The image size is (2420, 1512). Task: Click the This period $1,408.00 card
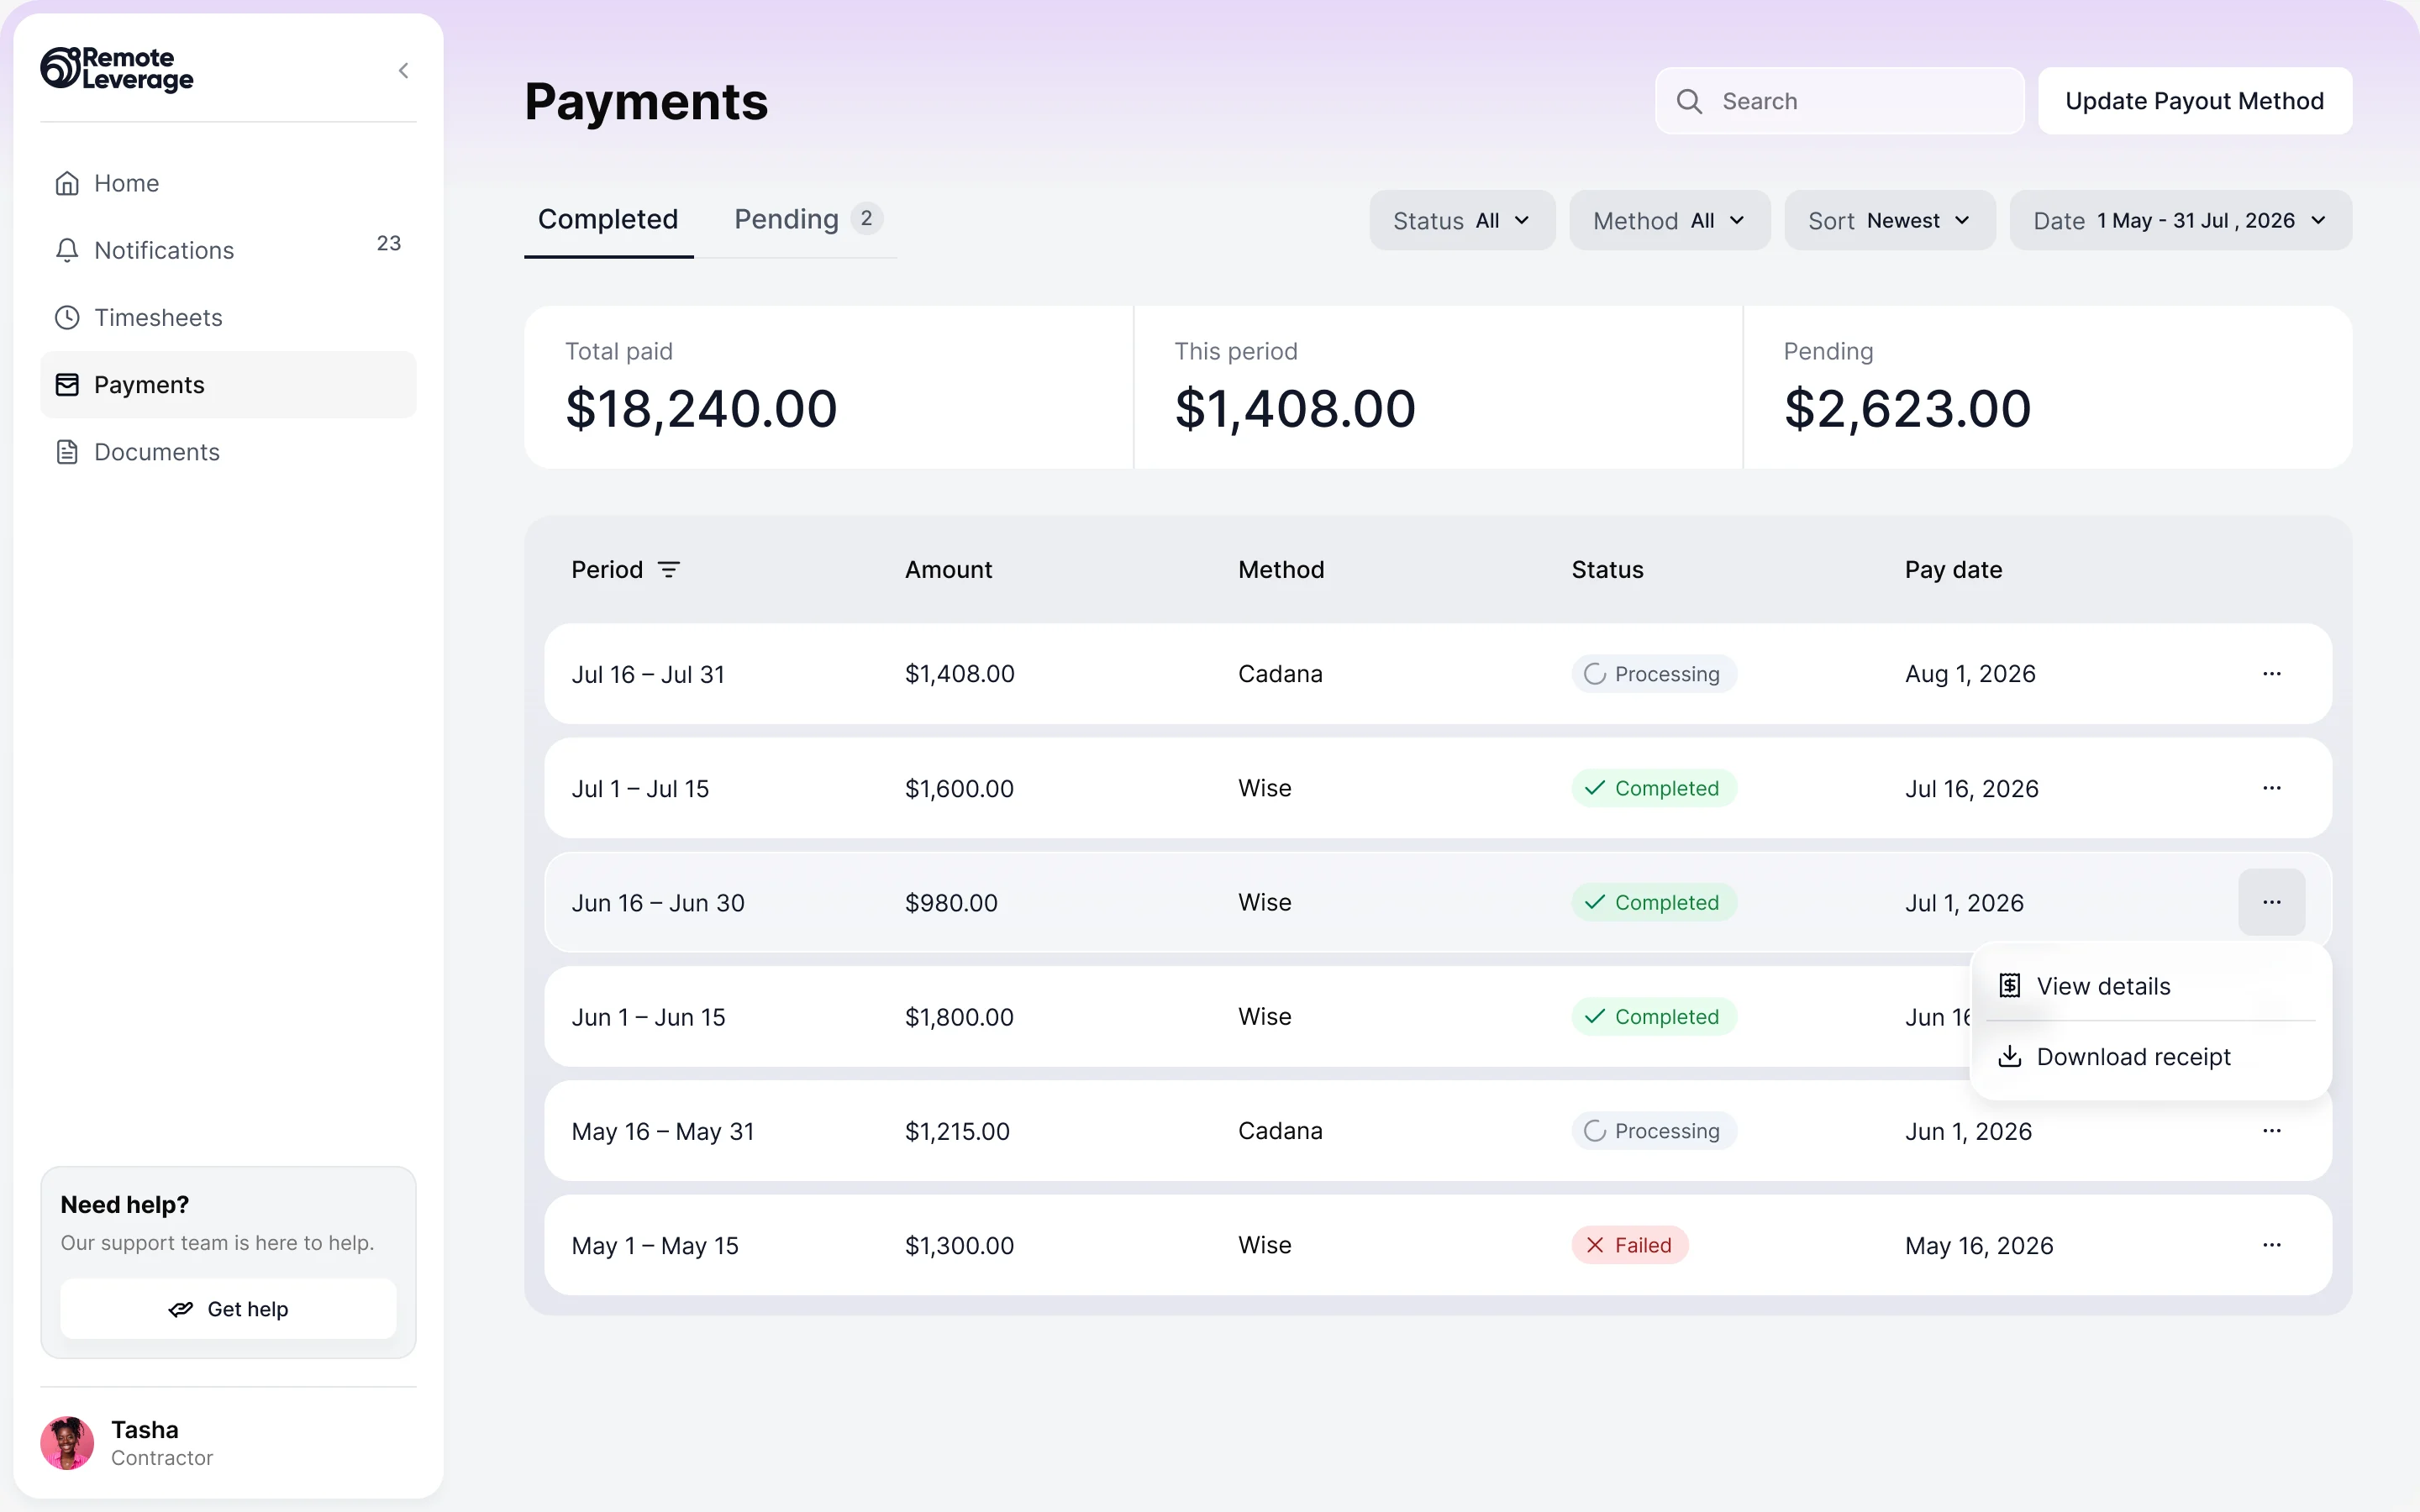click(x=1438, y=387)
